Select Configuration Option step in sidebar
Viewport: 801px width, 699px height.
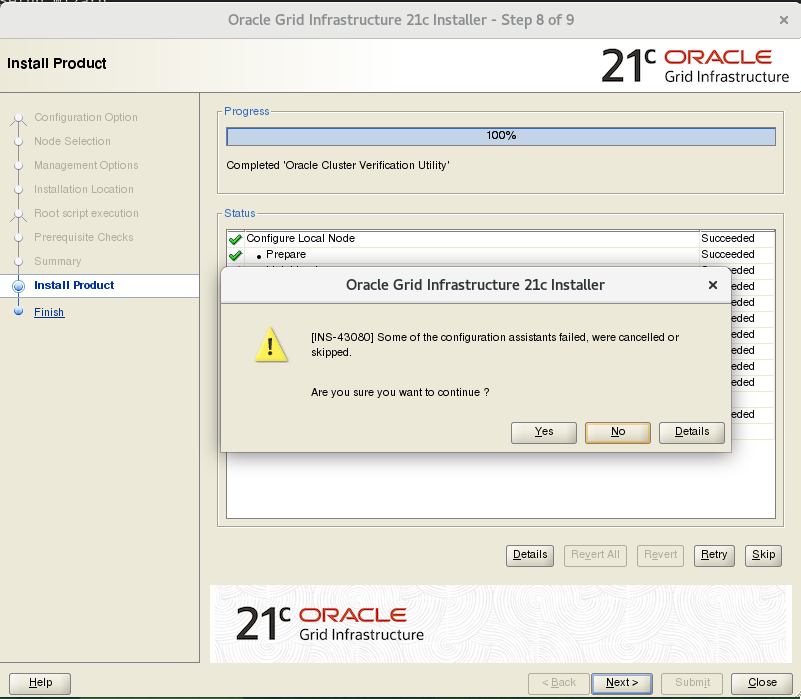(86, 117)
